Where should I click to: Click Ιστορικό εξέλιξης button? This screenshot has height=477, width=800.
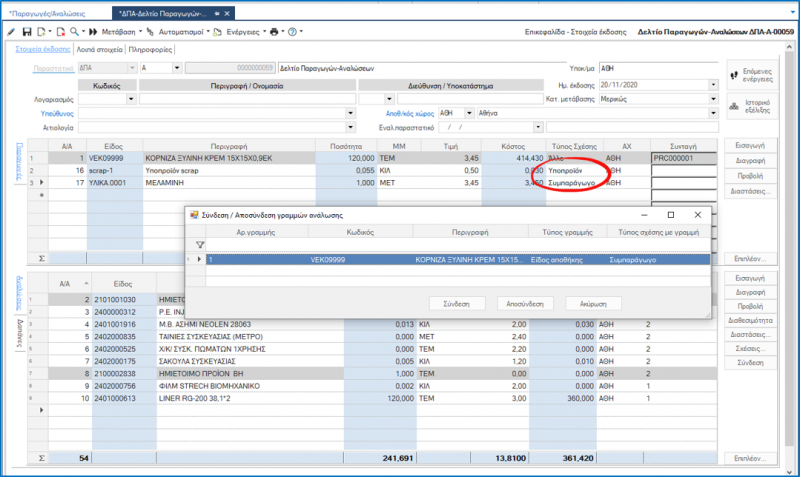[x=752, y=106]
